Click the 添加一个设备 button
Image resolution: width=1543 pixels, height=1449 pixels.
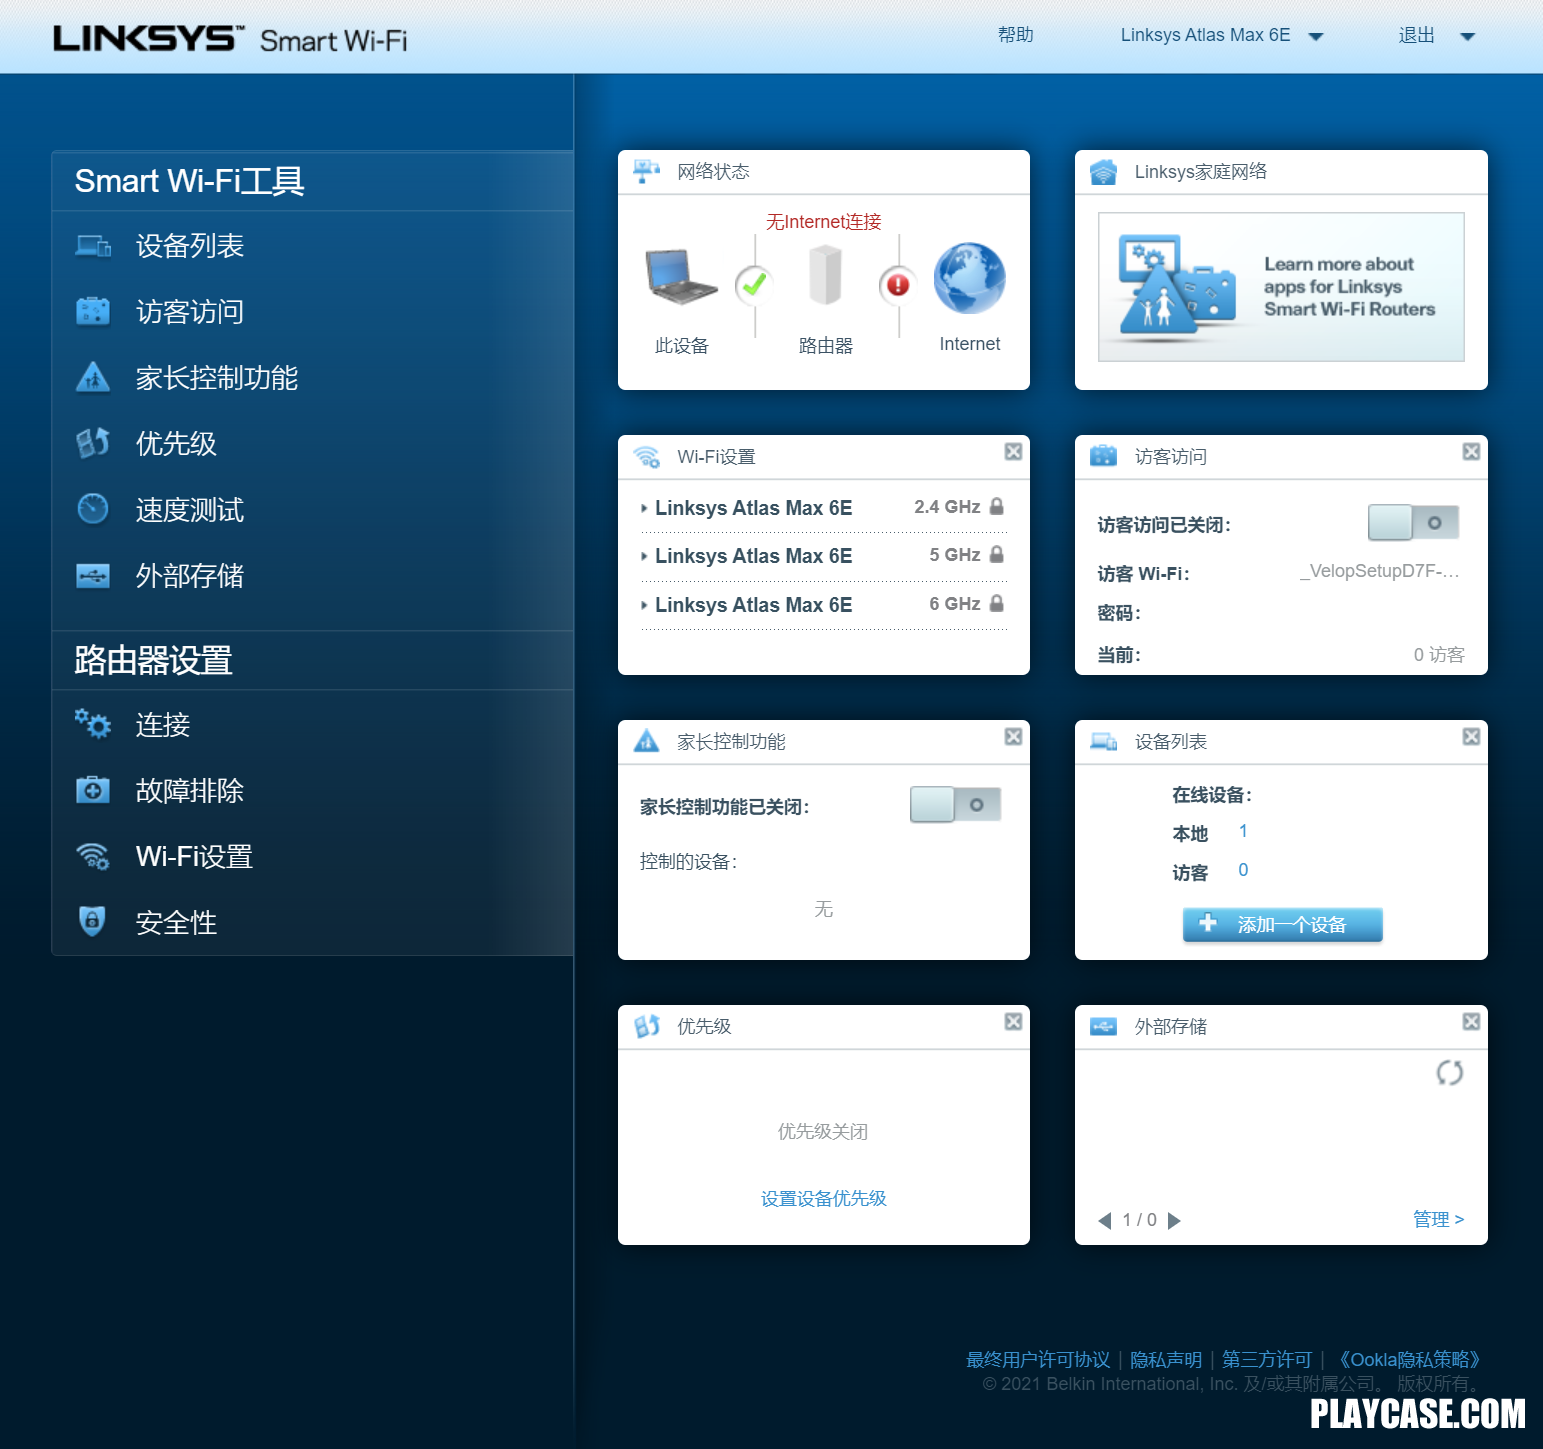[x=1282, y=924]
